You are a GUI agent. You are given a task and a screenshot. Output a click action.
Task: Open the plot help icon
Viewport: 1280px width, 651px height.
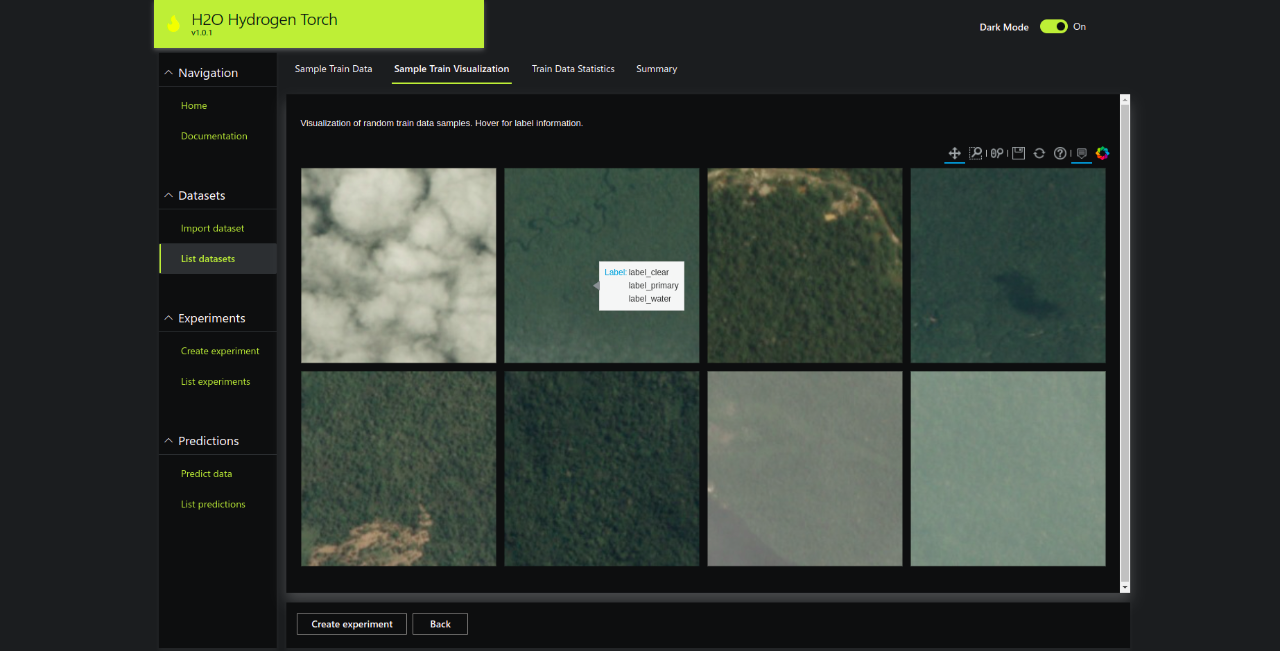pos(1060,153)
